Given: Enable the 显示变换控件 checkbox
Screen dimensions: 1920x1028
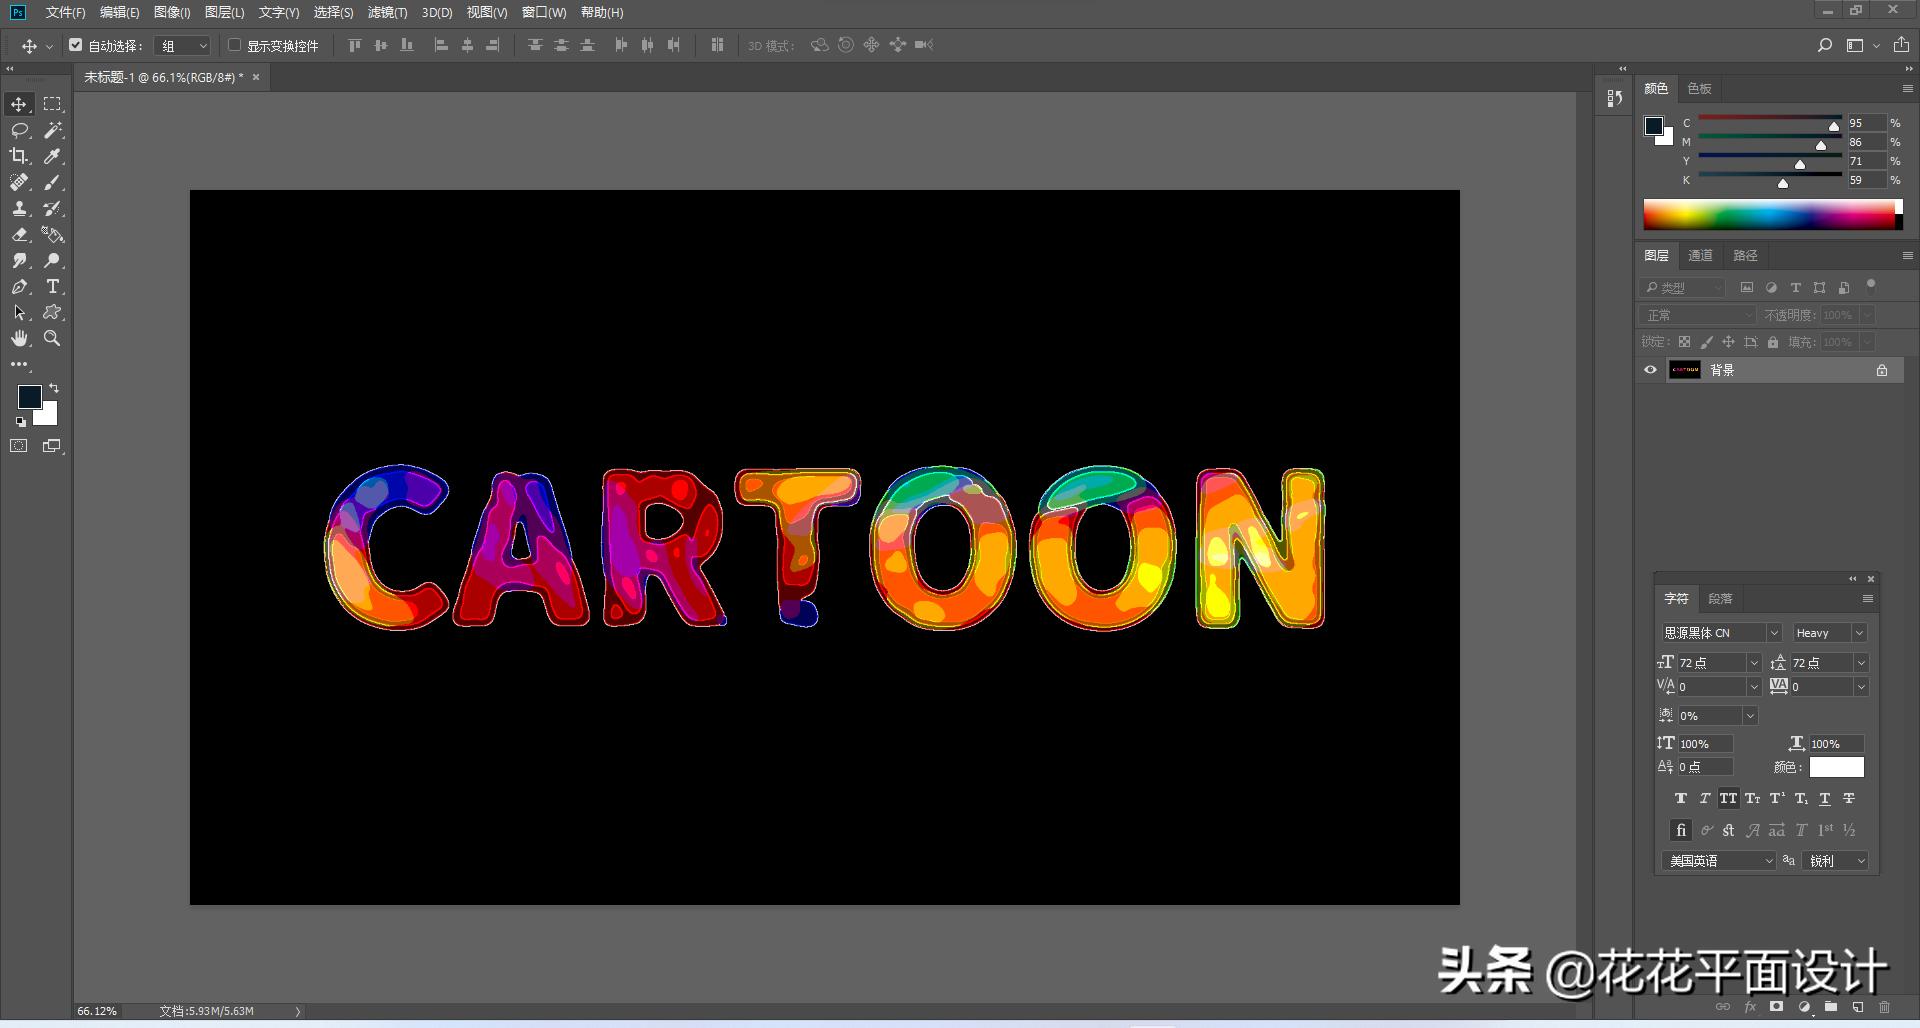Looking at the screenshot, I should [x=235, y=45].
